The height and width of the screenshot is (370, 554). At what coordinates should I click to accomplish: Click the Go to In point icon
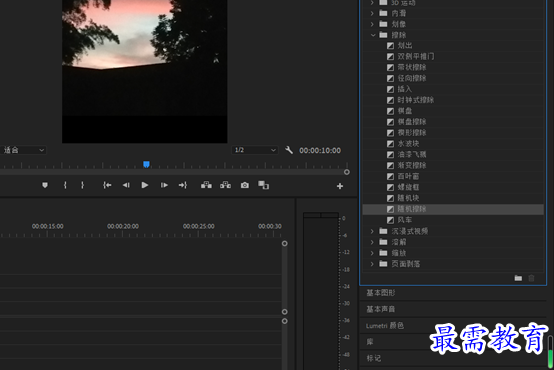pos(107,185)
